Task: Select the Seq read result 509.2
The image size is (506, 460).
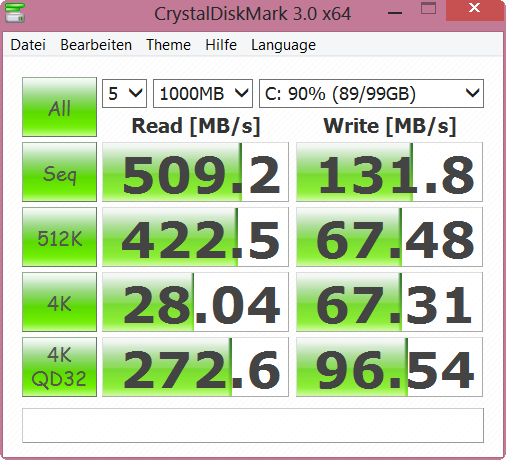Action: pyautogui.click(x=195, y=172)
